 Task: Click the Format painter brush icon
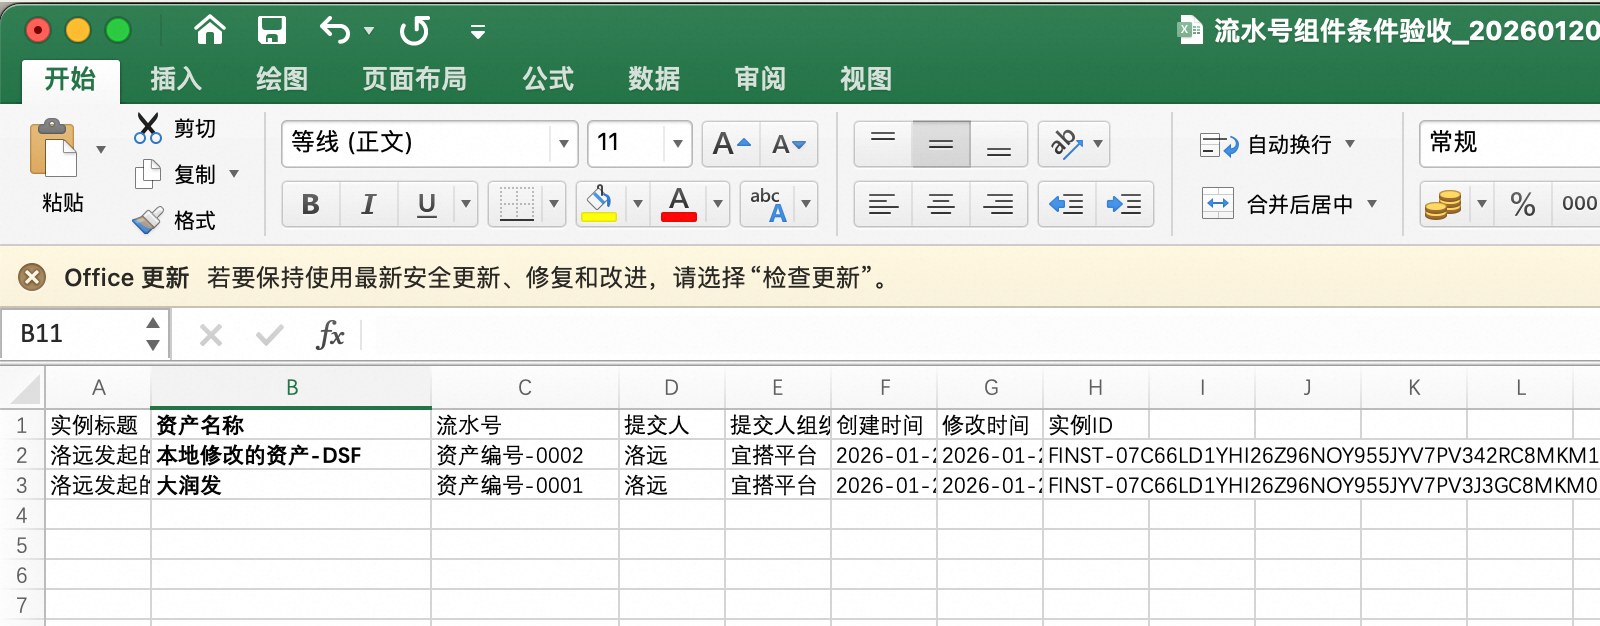pos(148,220)
